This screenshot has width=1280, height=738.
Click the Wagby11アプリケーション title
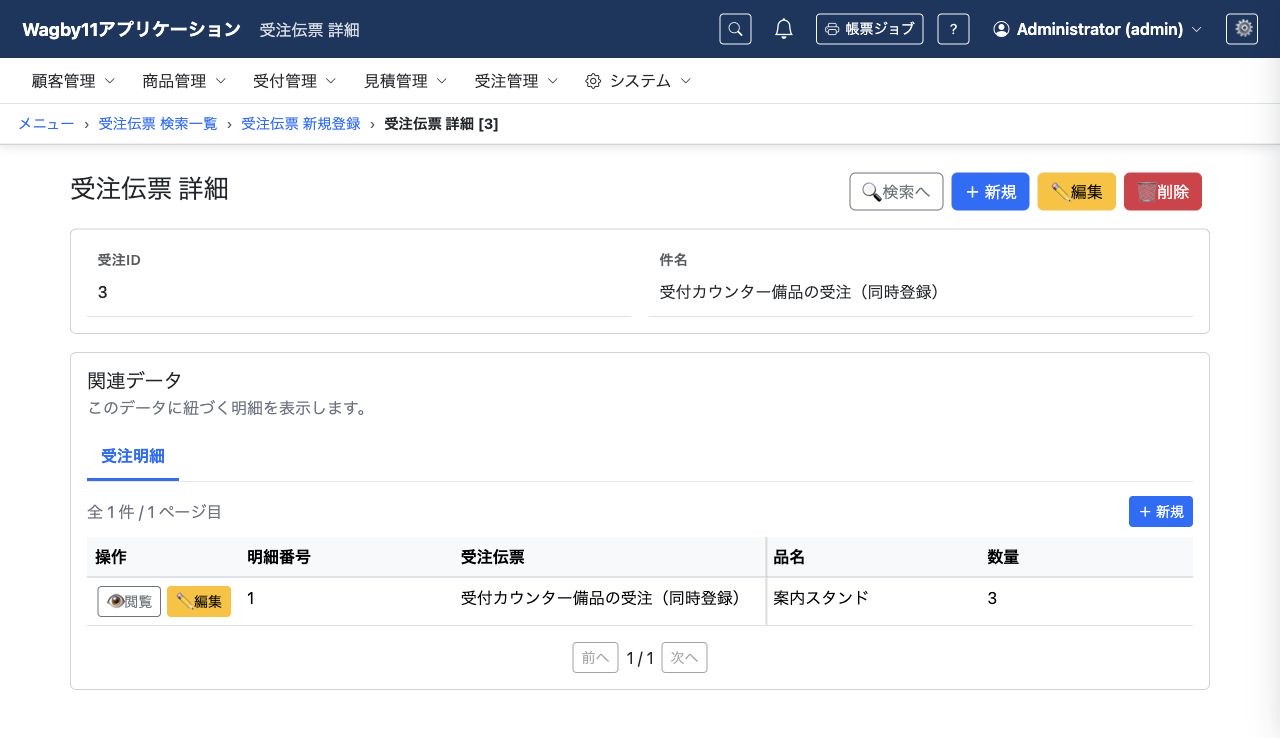[131, 29]
